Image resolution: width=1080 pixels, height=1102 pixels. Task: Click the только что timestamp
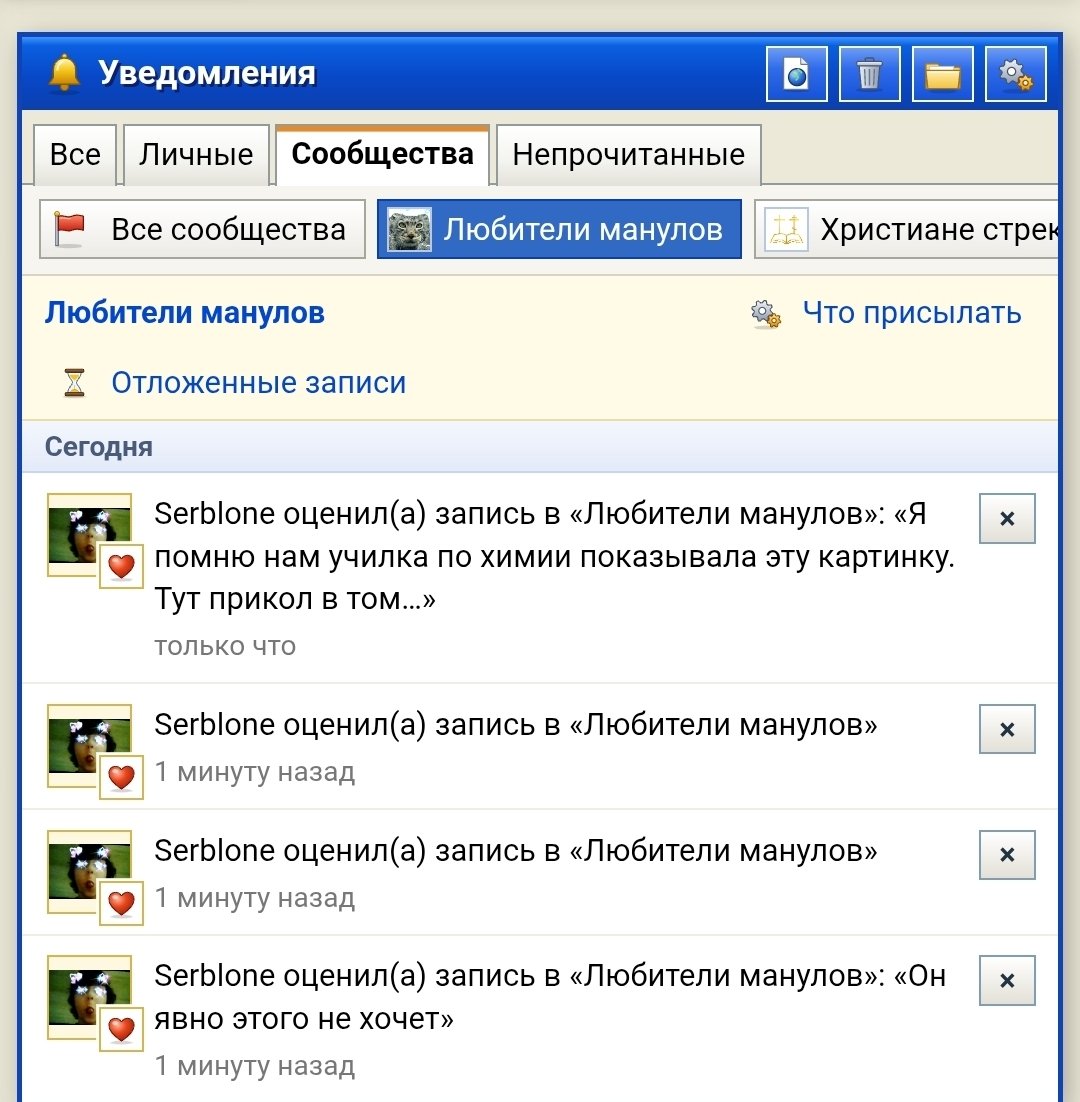click(x=225, y=646)
